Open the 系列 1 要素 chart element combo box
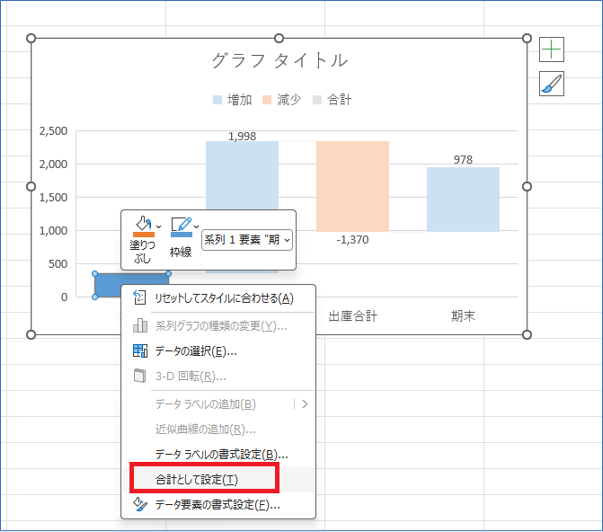This screenshot has height=532, width=603. tap(247, 240)
